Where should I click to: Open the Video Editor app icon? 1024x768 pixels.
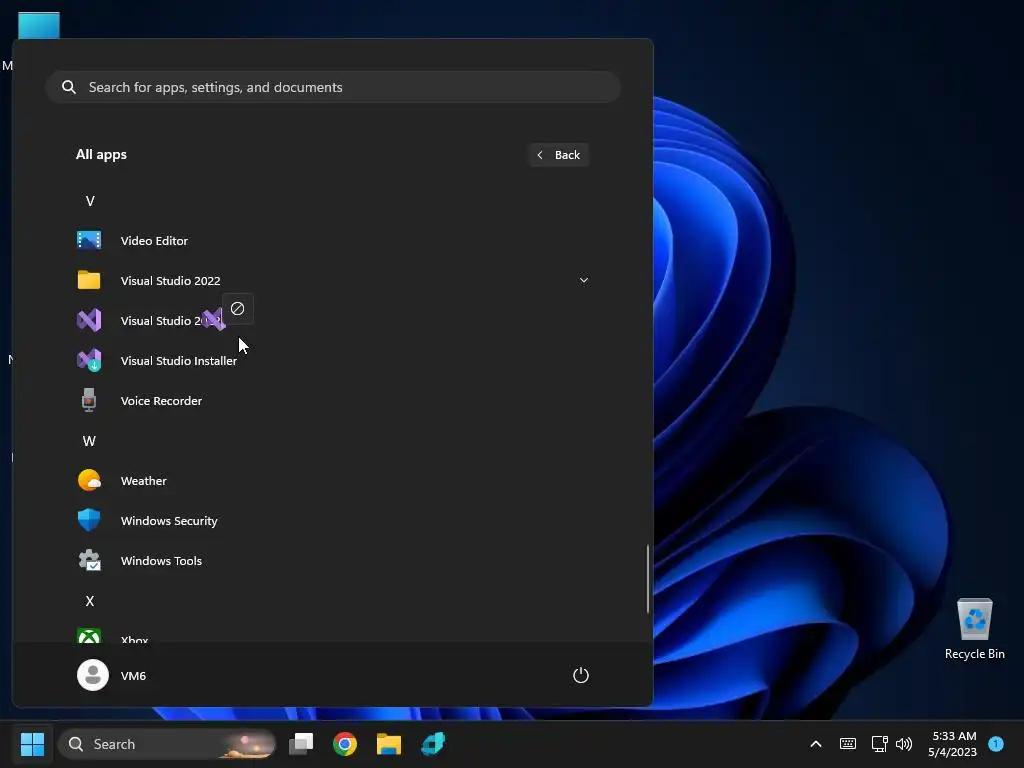pyautogui.click(x=89, y=240)
